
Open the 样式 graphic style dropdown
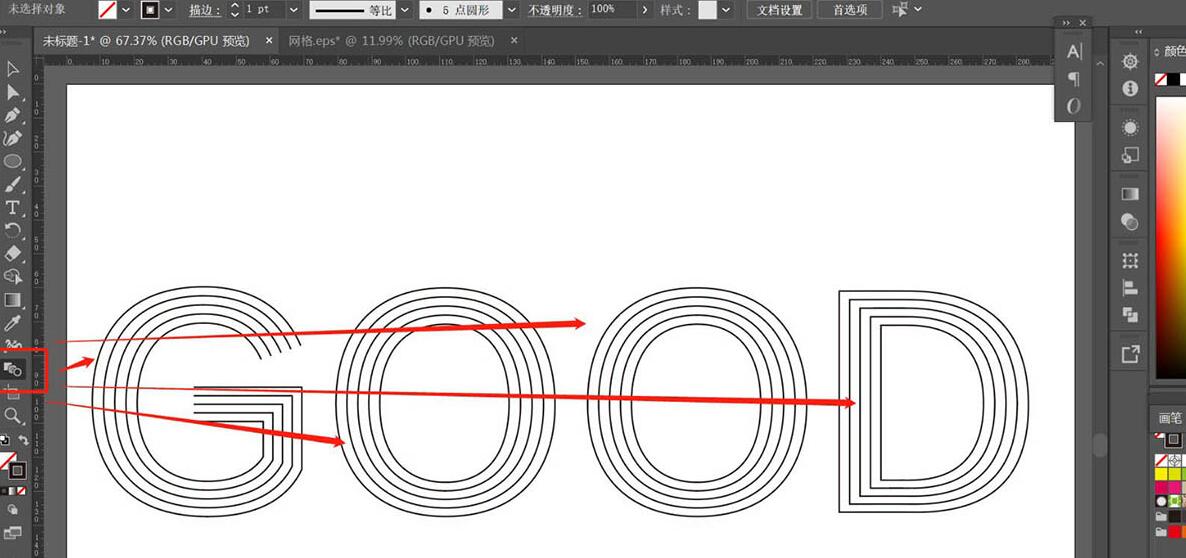click(x=726, y=10)
